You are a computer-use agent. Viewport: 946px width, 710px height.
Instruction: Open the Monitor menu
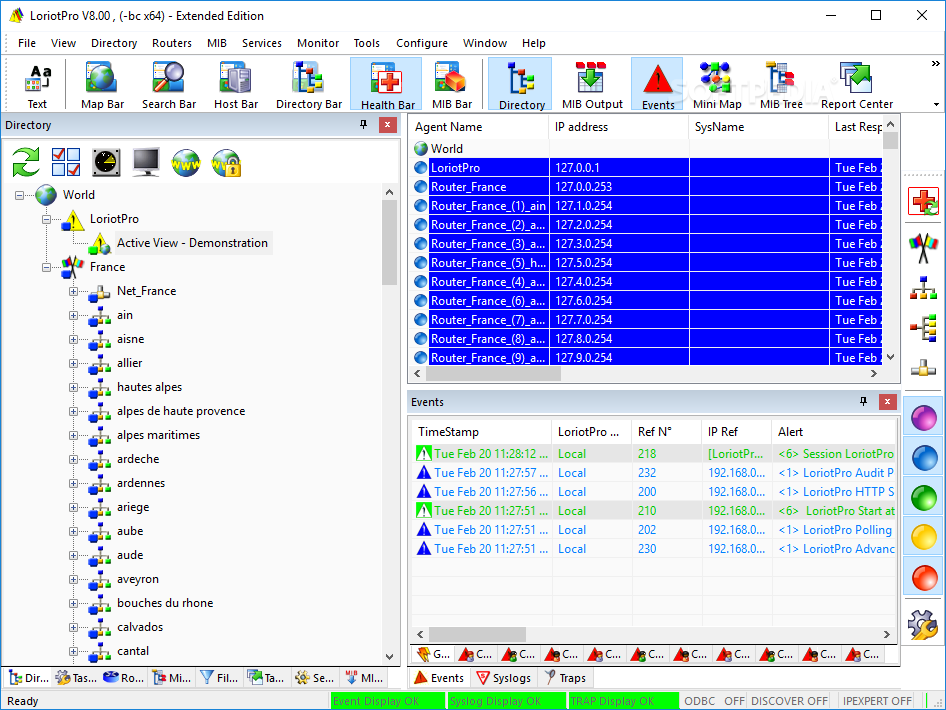(318, 43)
